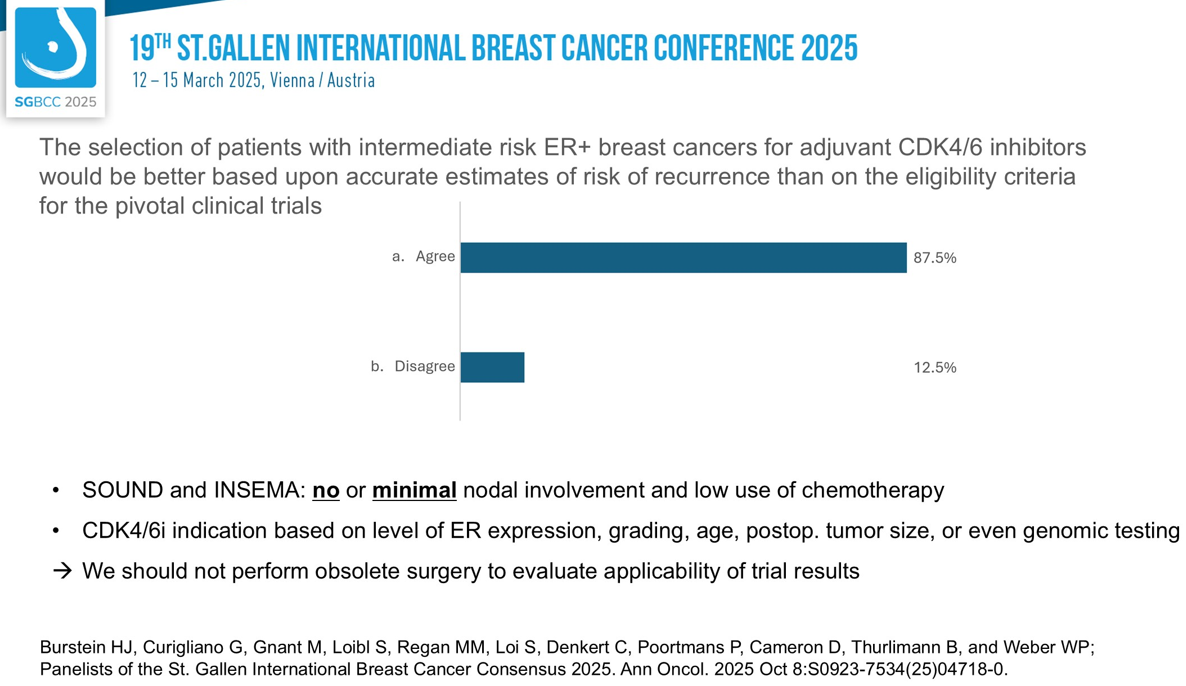1186x686 pixels.
Task: Click the conference title heading text
Action: [x=493, y=47]
